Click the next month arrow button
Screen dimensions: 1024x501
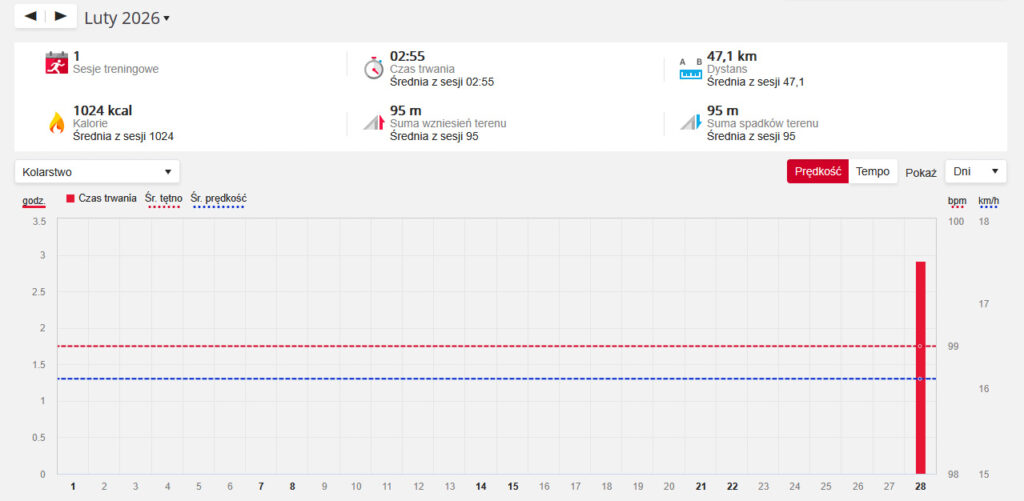point(61,16)
